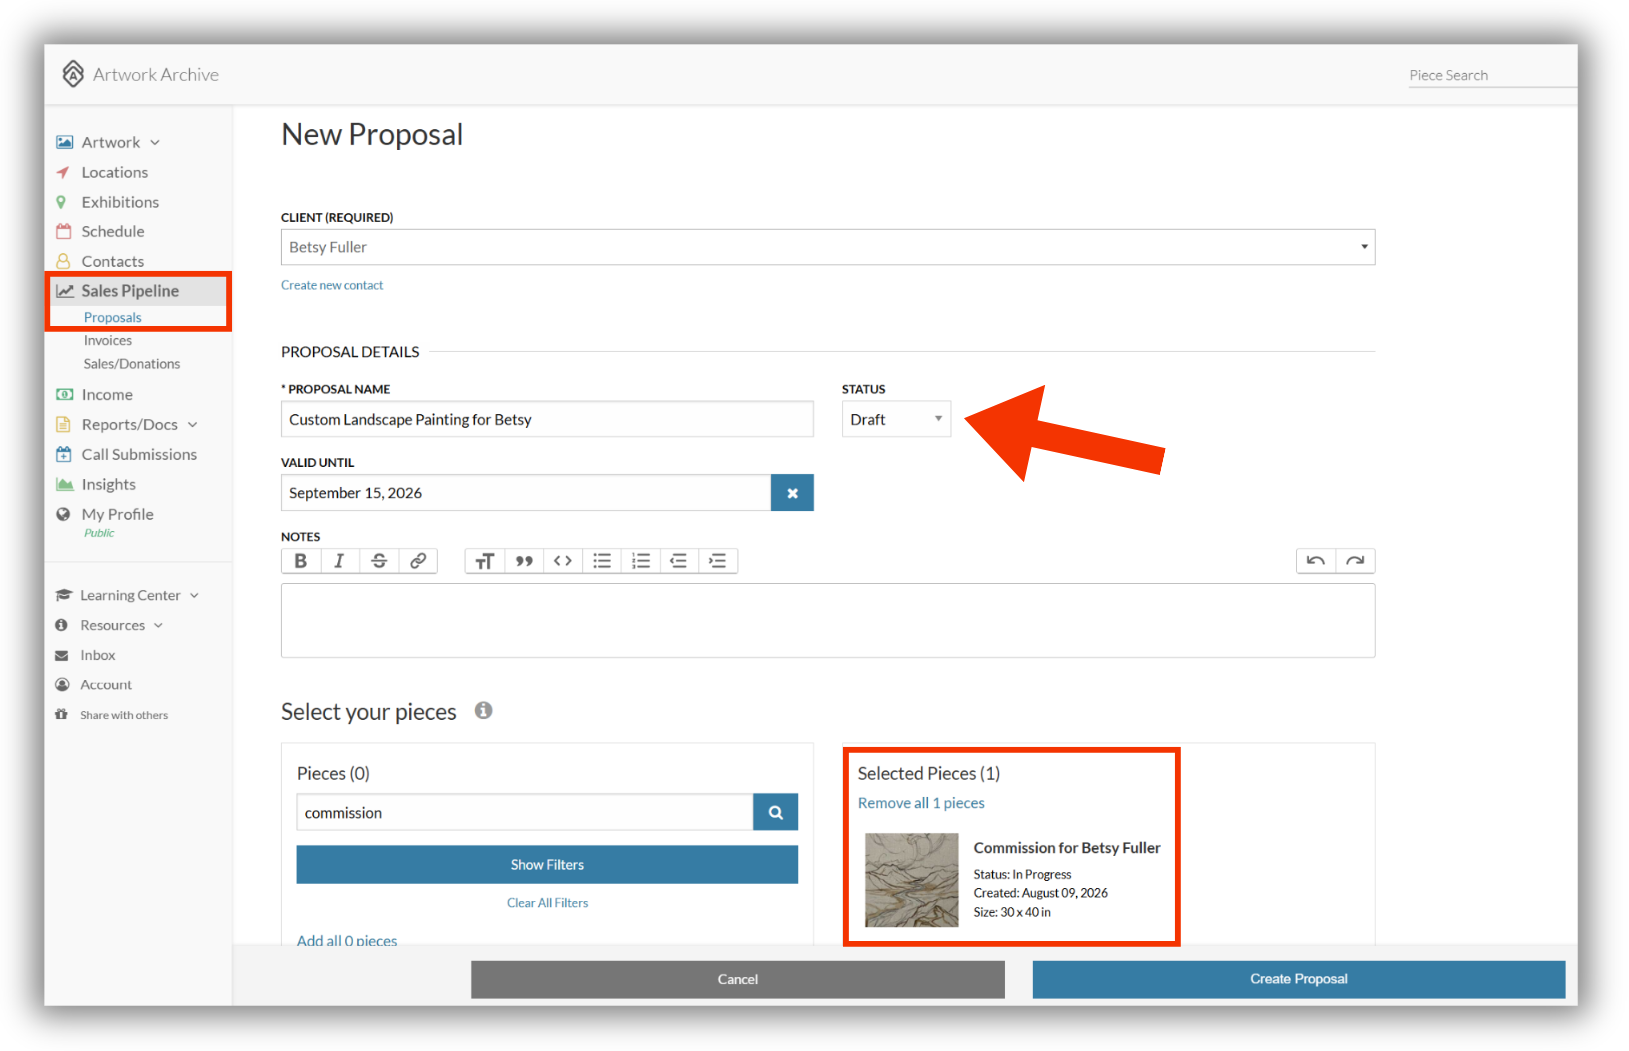Click the Create new contact link
Viewport: 1629px width, 1051px height.
332,285
